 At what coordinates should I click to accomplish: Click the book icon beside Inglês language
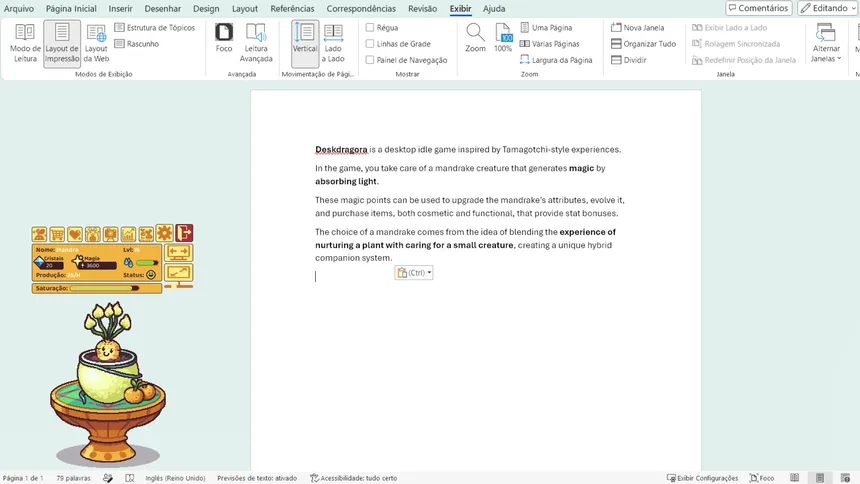pos(130,478)
